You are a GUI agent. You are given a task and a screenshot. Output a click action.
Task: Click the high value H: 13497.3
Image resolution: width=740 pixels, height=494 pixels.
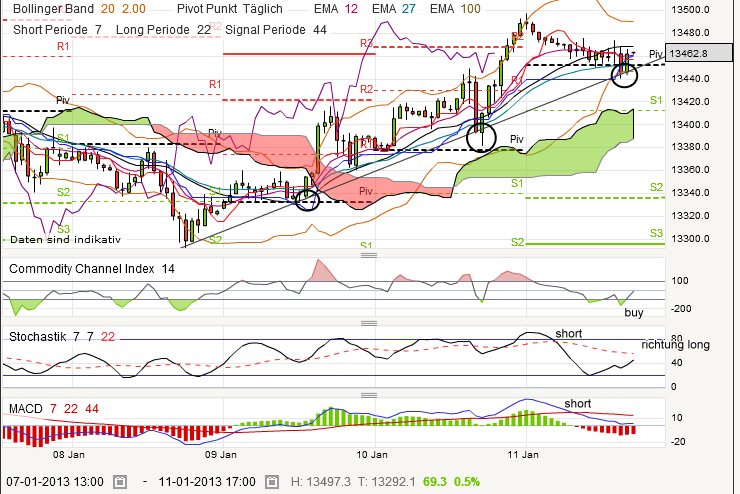click(x=320, y=482)
